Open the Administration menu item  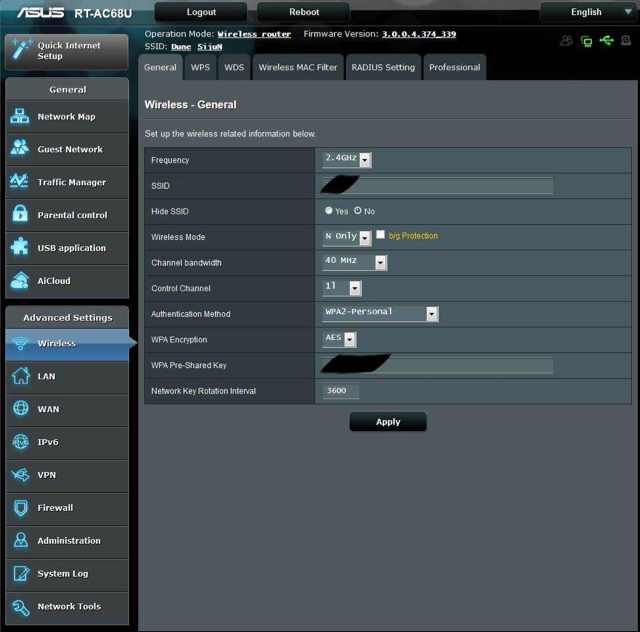(67, 541)
